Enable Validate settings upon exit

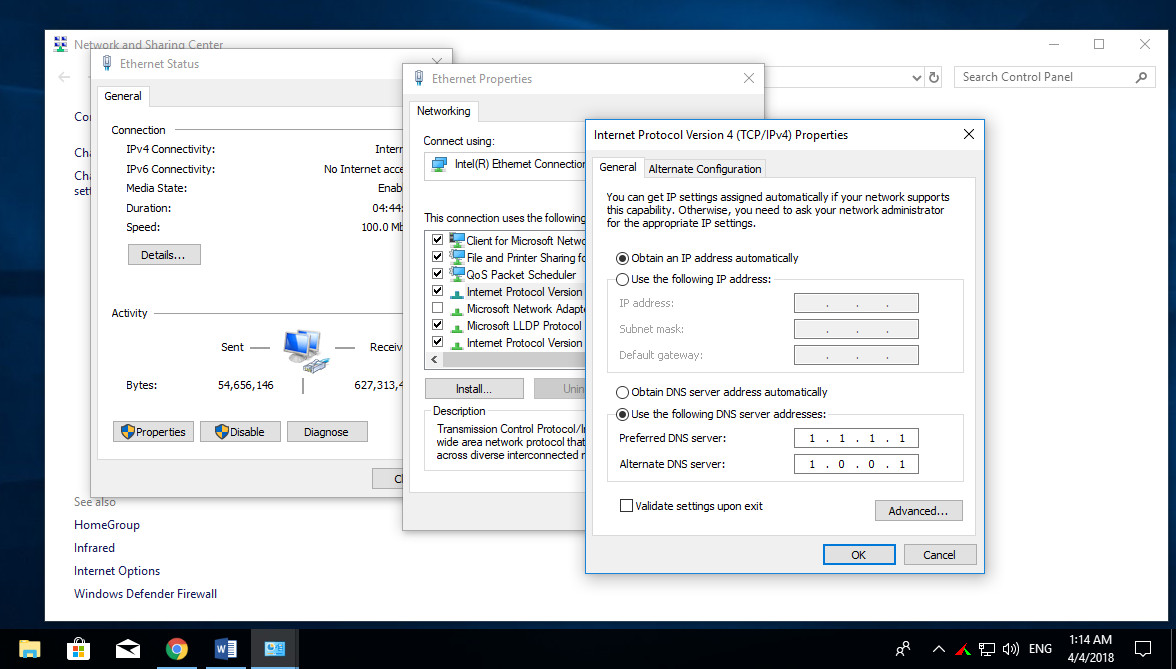click(x=626, y=506)
